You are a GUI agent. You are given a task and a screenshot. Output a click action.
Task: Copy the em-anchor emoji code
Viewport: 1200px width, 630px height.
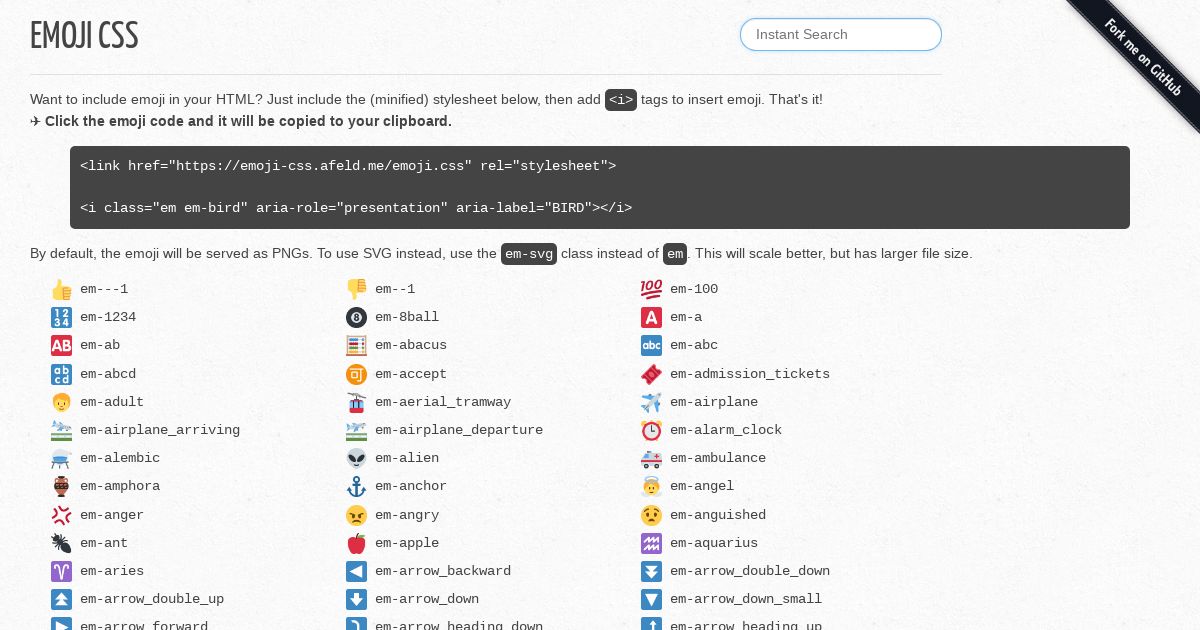point(411,486)
